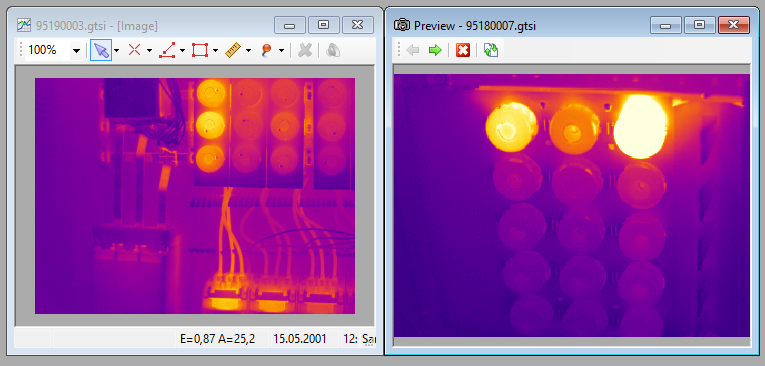Image resolution: width=765 pixels, height=366 pixels.
Task: Expand the rectangle tool options arrow
Action: (215, 50)
